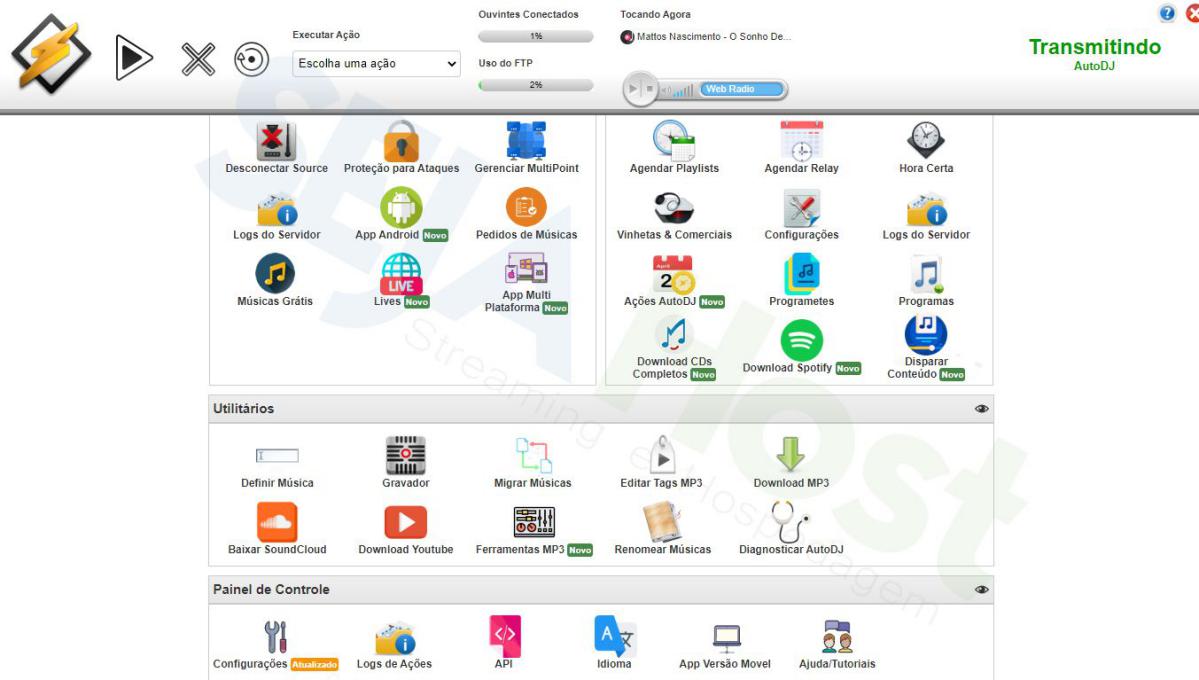Launch Baixar SoundCloud tool

277,523
